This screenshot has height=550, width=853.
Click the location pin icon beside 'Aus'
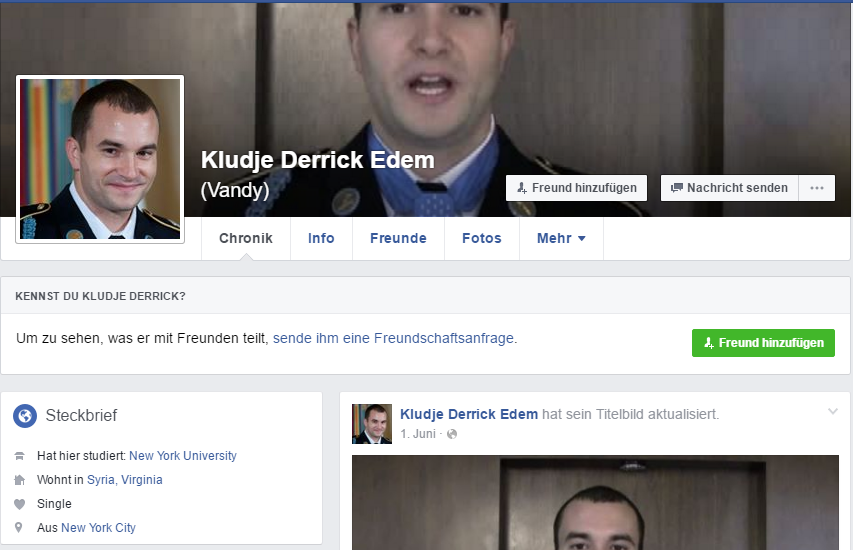(x=19, y=528)
